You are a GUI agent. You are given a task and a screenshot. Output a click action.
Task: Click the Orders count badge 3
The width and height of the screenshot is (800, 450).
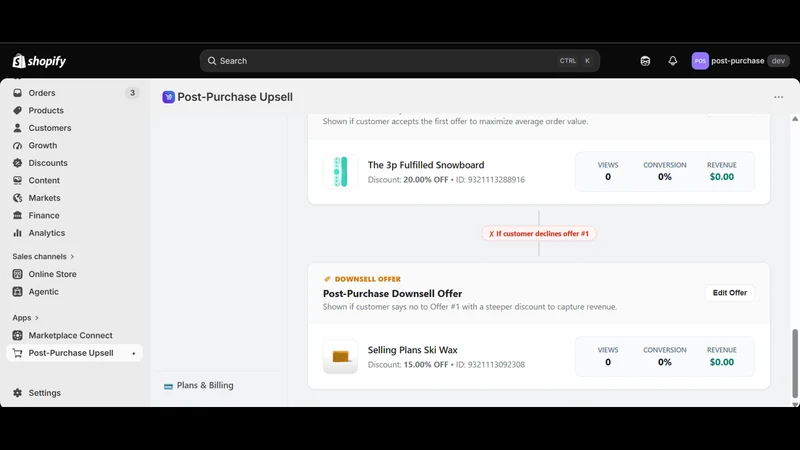[x=132, y=93]
